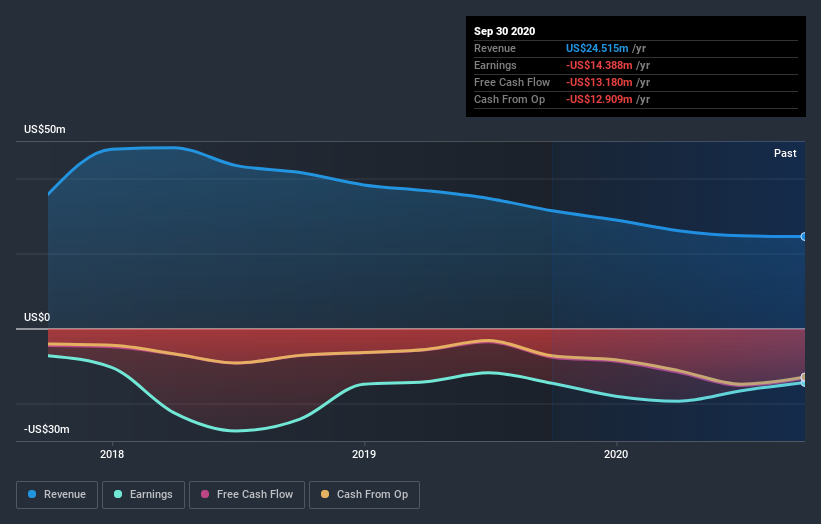Click the 2019 x-axis label
Screen dimensions: 821x524
(364, 454)
